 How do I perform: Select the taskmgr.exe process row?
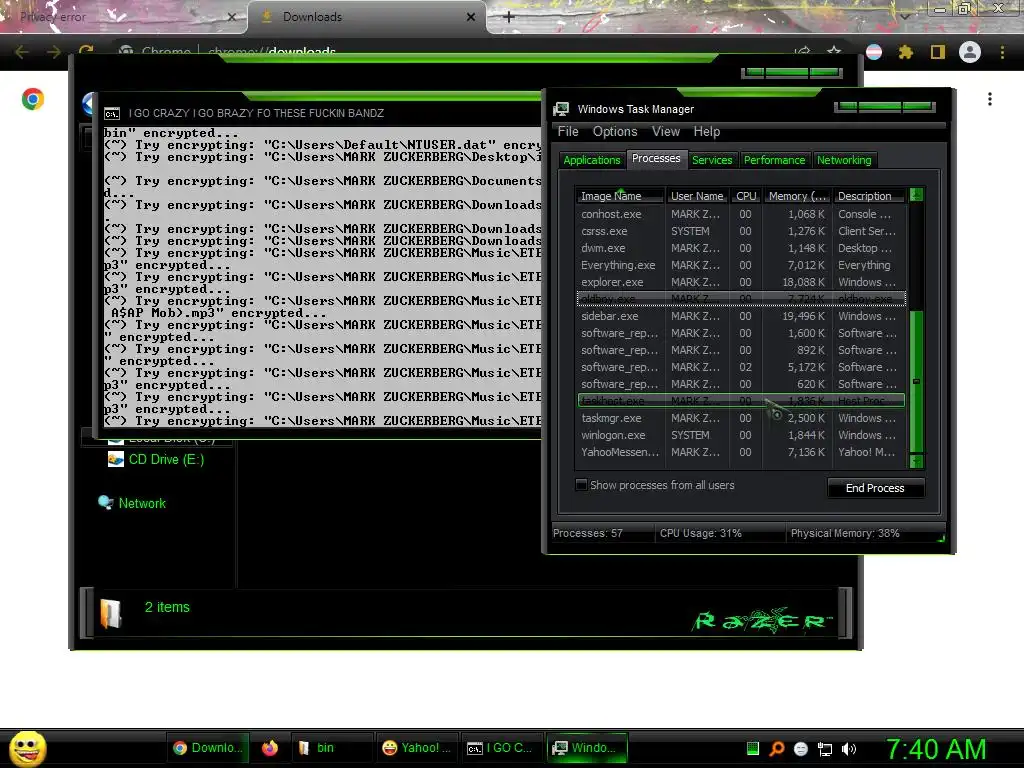tap(741, 418)
